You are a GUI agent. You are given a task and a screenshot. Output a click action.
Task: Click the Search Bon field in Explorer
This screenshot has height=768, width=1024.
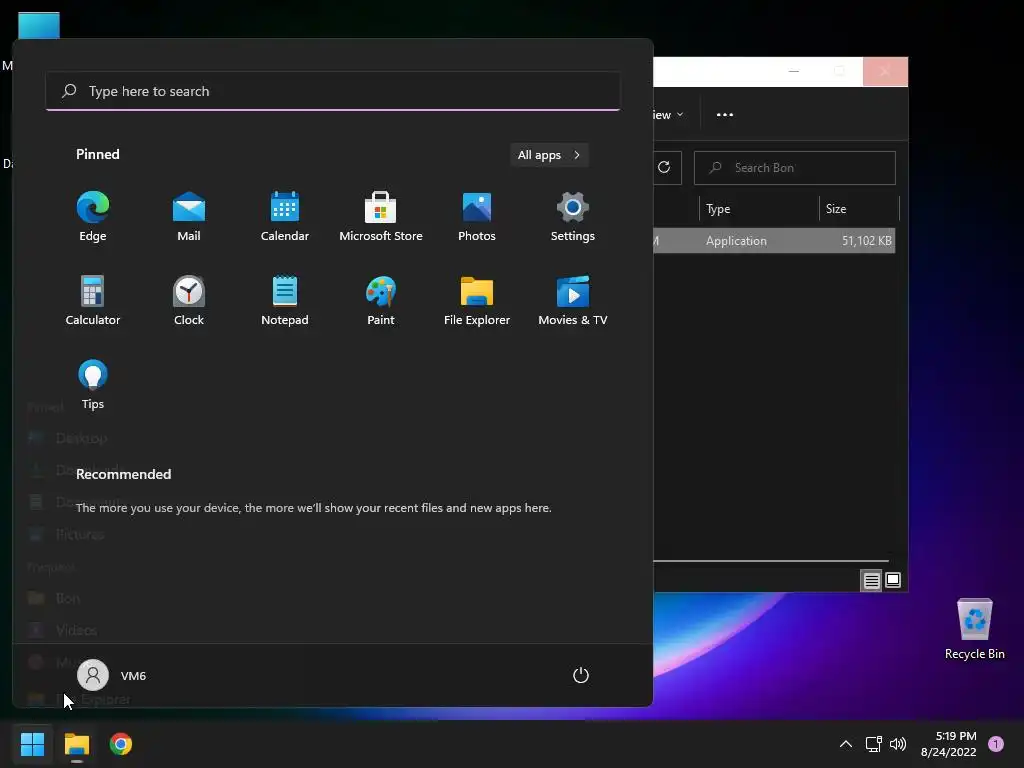click(795, 168)
